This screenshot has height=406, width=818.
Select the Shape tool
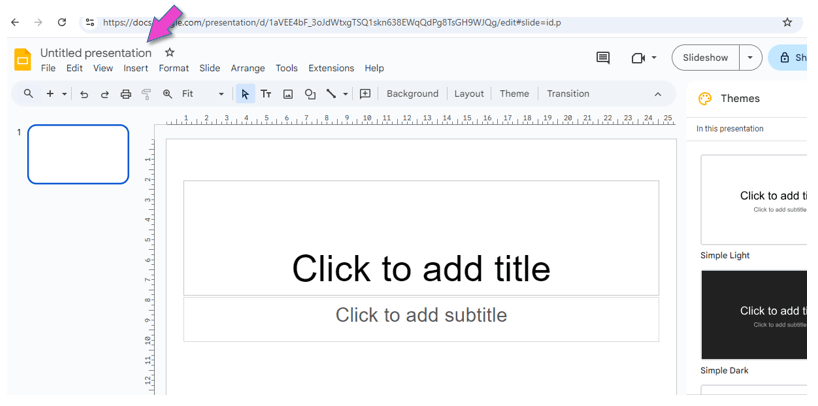tap(310, 94)
